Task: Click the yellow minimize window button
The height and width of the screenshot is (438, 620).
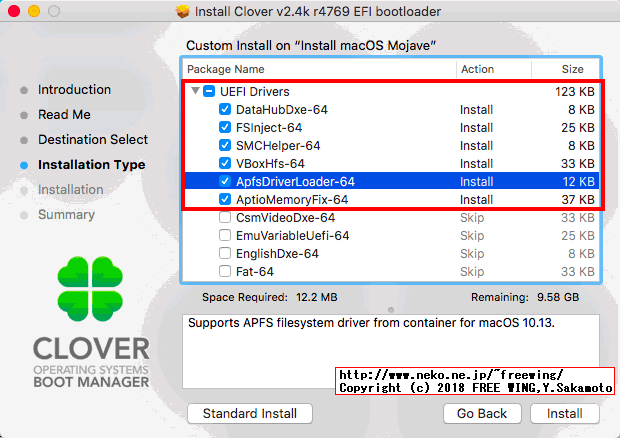Action: (x=34, y=11)
